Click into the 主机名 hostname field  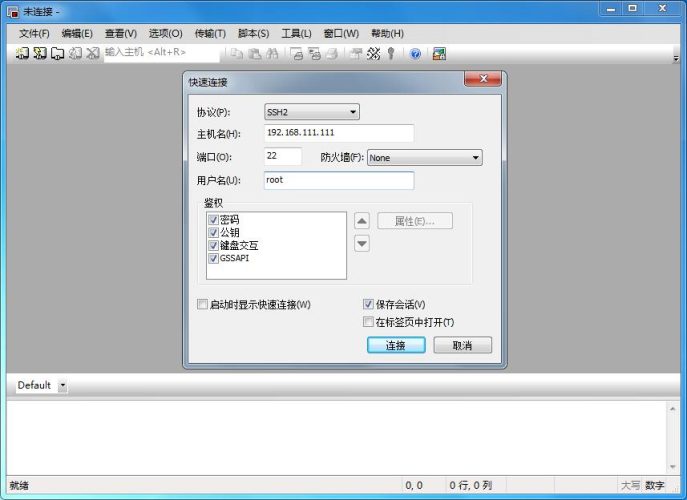(x=338, y=133)
